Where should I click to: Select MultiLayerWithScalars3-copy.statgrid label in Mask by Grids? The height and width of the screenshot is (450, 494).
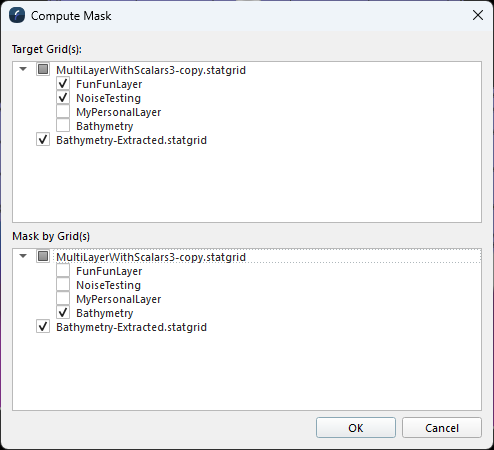151,257
